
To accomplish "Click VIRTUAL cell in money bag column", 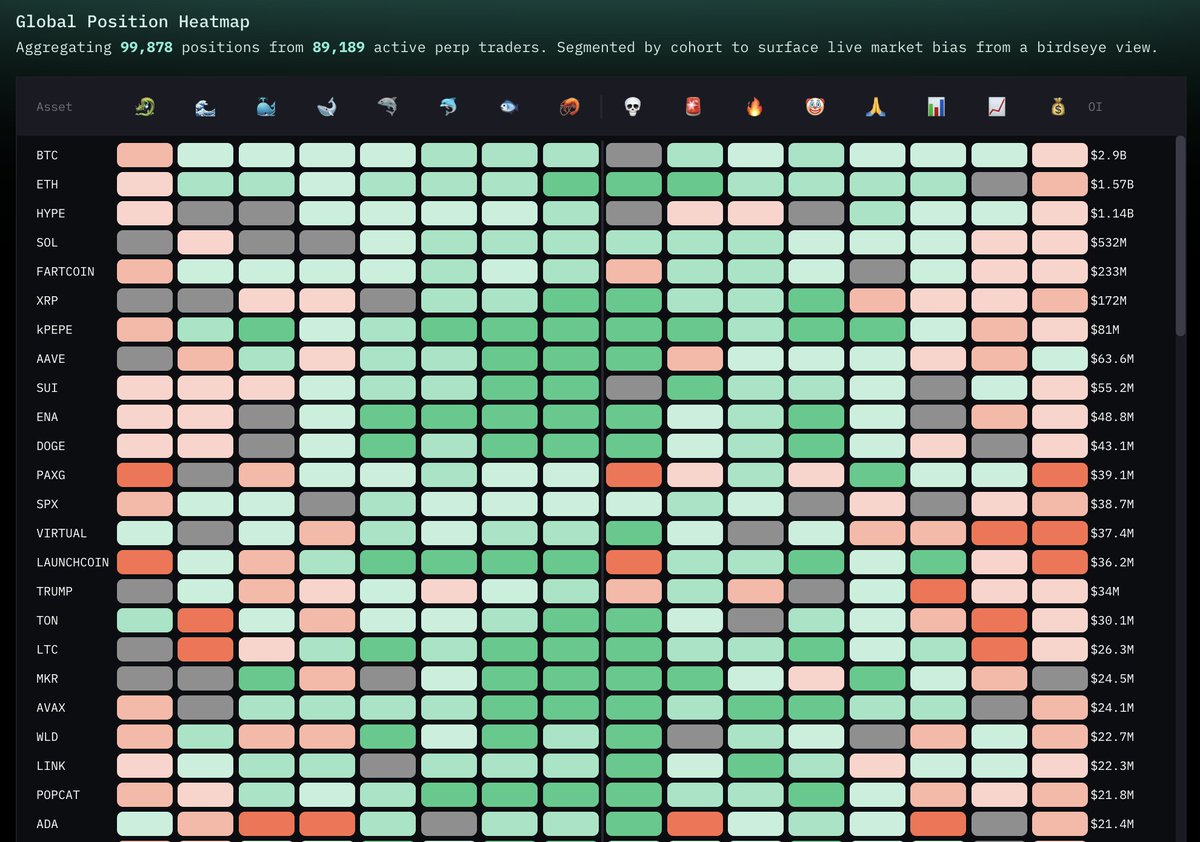I will 1059,533.
